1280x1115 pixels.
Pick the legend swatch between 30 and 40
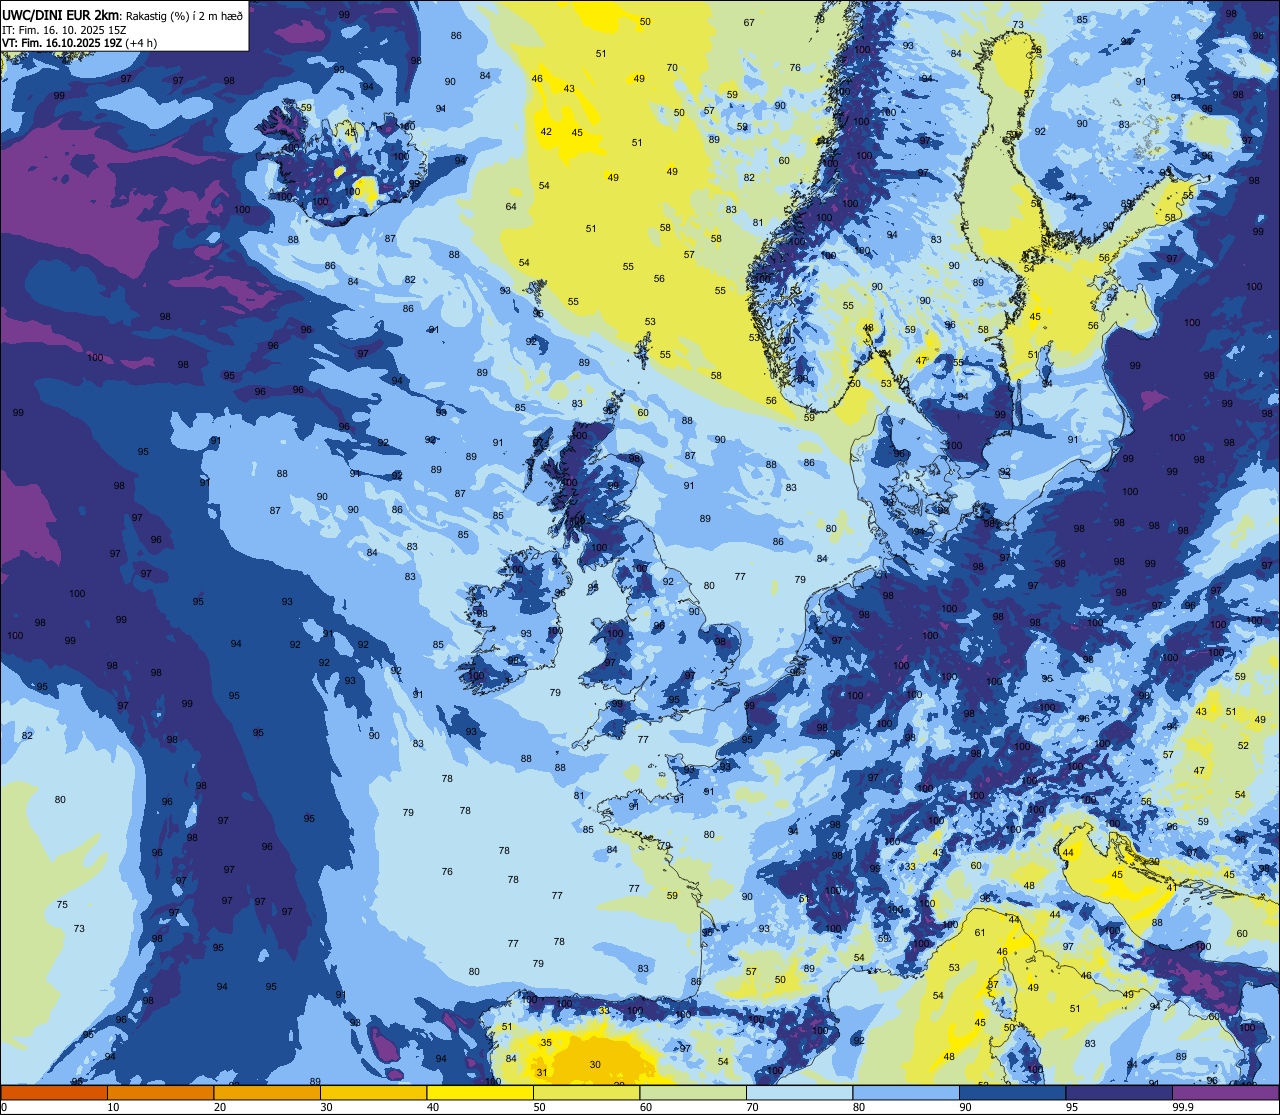(373, 1092)
